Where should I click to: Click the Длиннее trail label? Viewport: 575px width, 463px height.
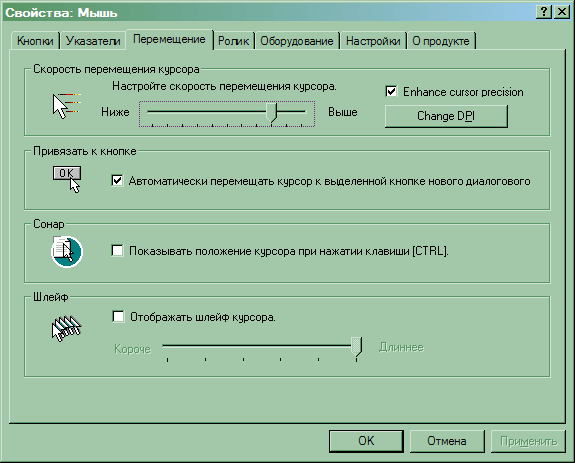tap(401, 347)
